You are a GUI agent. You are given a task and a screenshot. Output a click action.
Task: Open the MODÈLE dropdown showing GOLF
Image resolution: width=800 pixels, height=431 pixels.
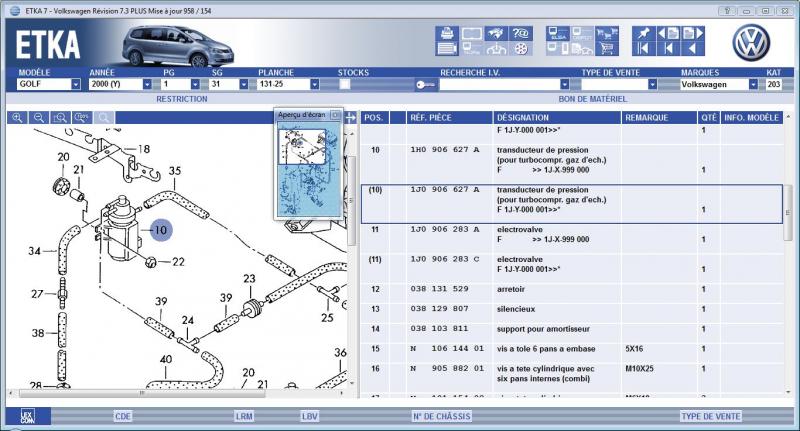pyautogui.click(x=76, y=85)
